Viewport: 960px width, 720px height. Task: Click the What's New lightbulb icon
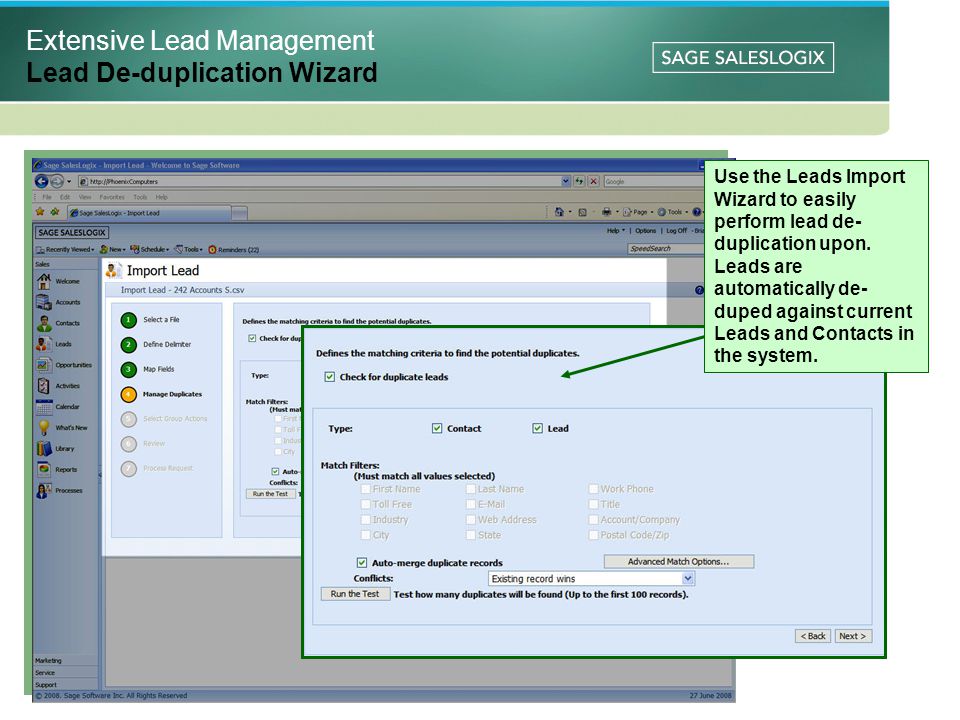pyautogui.click(x=44, y=427)
